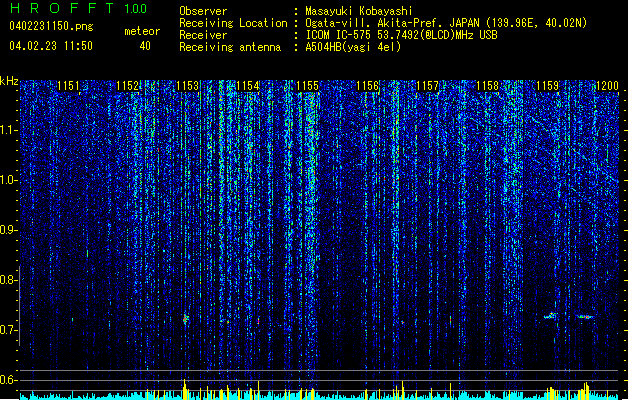
Task: Click the 1151 time marker
Action: click(68, 86)
